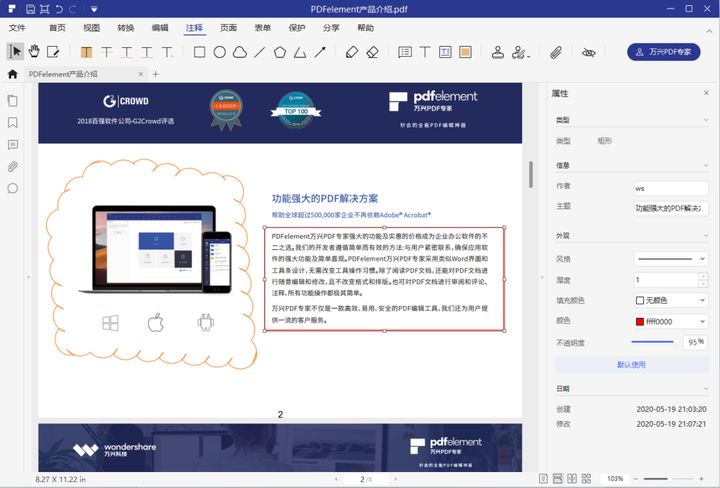This screenshot has width=720, height=488.
Task: Open the search sidebar panel
Action: tap(13, 188)
